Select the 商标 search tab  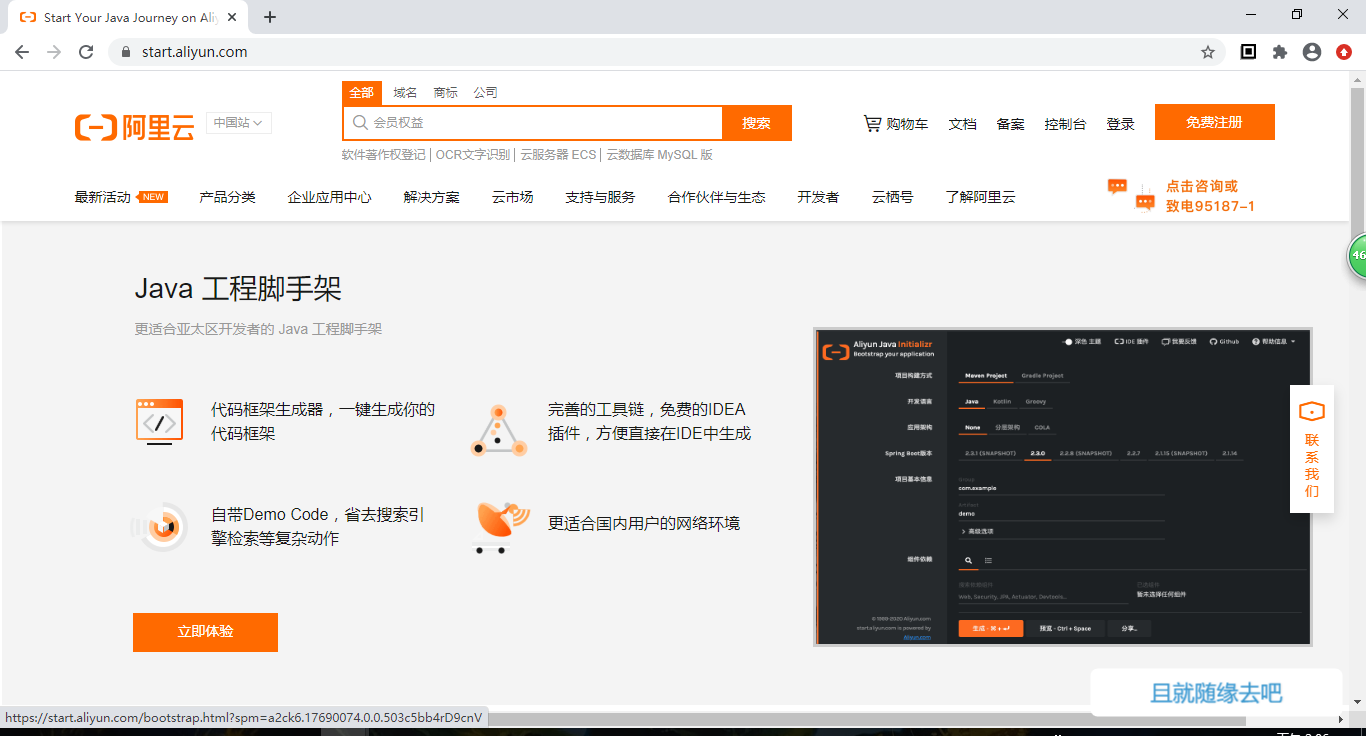[445, 93]
